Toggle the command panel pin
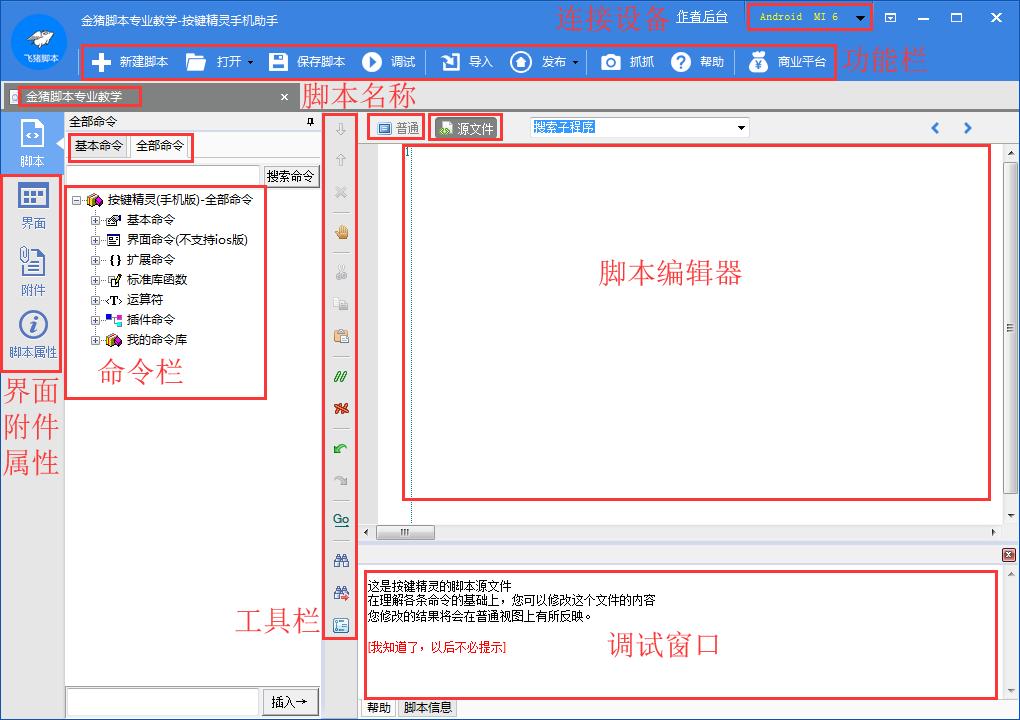The height and width of the screenshot is (720, 1020). 311,122
